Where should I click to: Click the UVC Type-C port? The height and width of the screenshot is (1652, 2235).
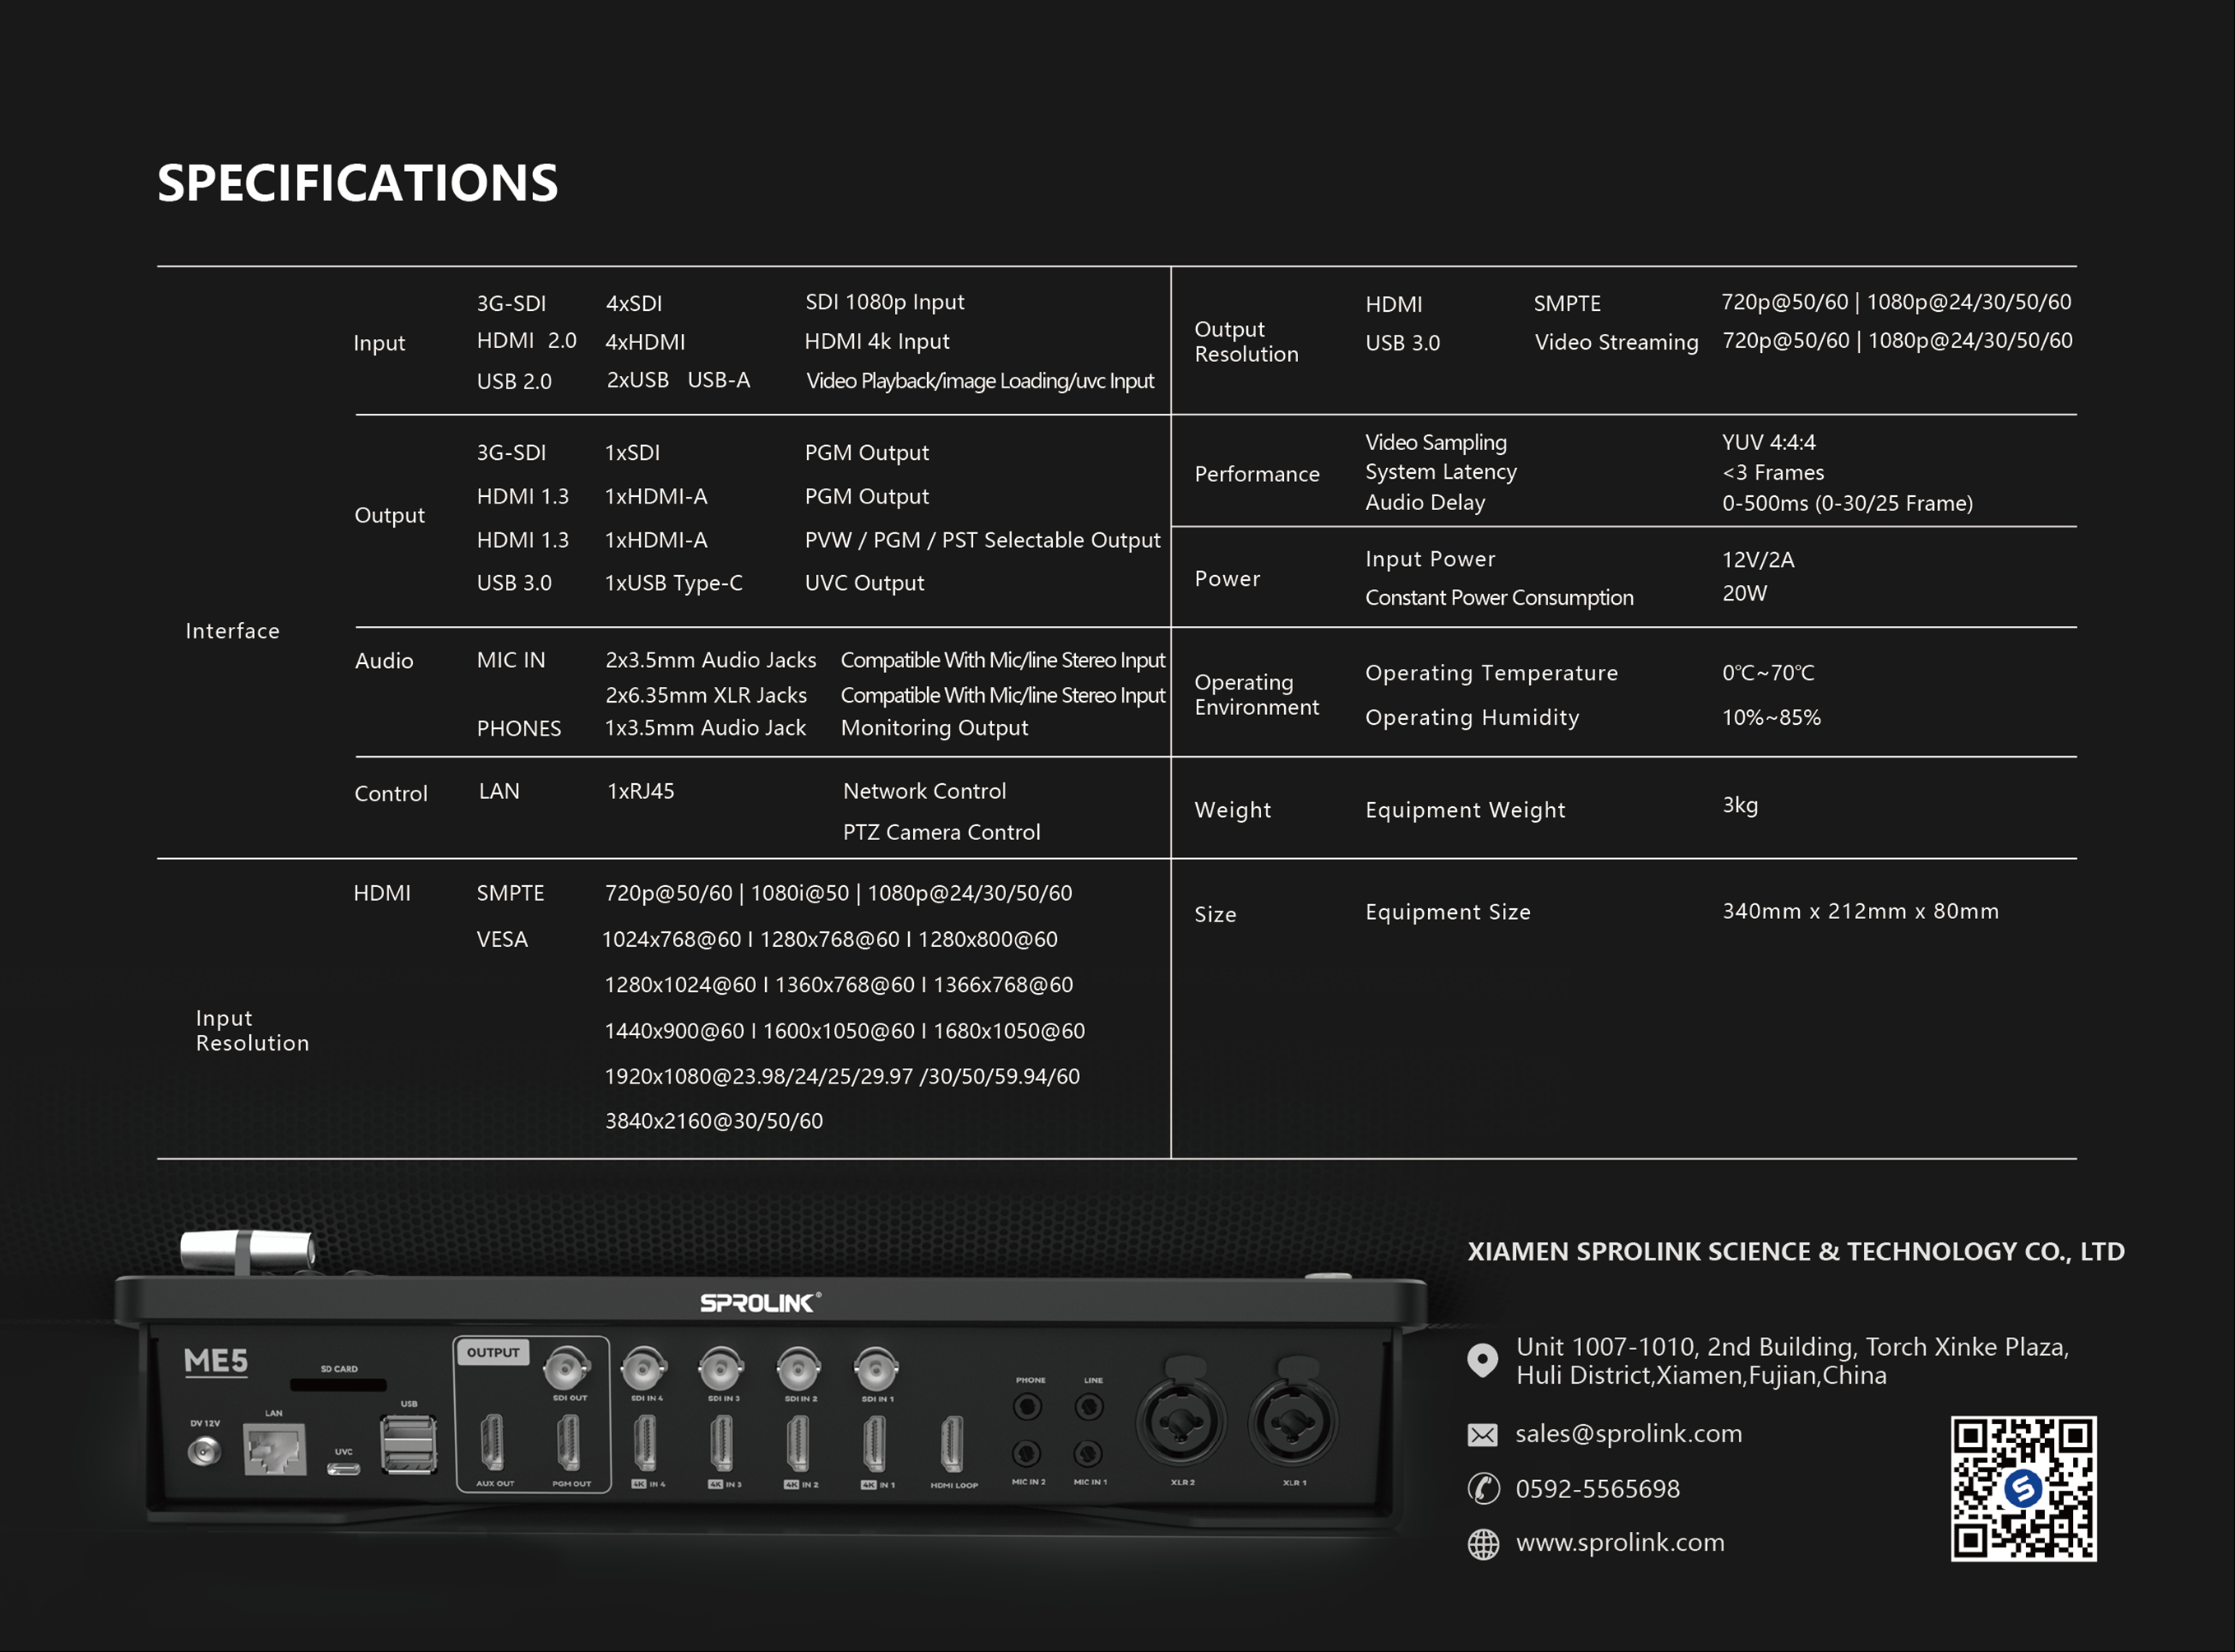pos(343,1469)
